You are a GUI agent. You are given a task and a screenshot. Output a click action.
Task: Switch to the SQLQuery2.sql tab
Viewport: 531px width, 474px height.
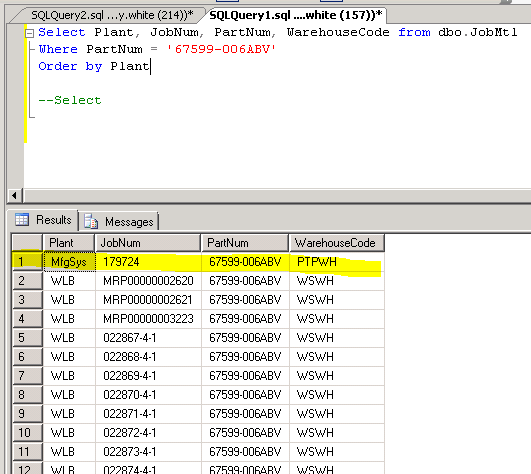pyautogui.click(x=112, y=15)
